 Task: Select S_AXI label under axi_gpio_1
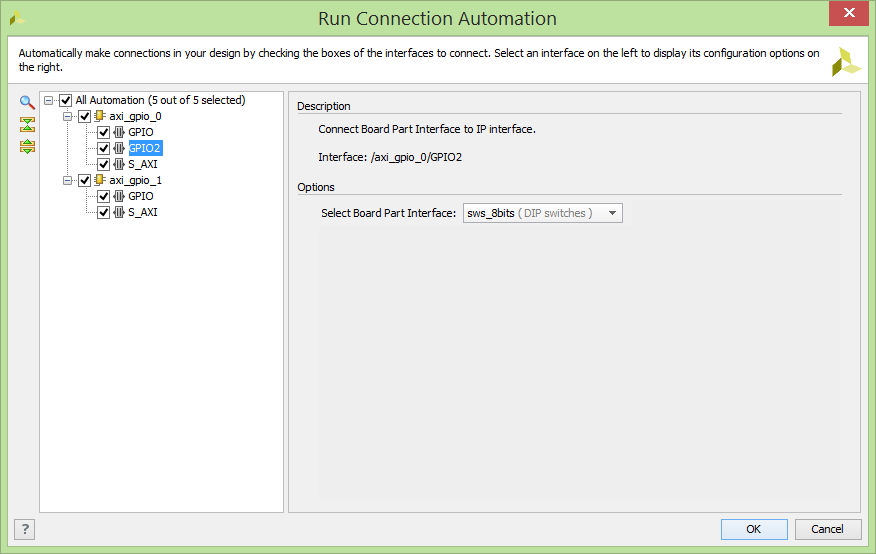click(x=142, y=212)
